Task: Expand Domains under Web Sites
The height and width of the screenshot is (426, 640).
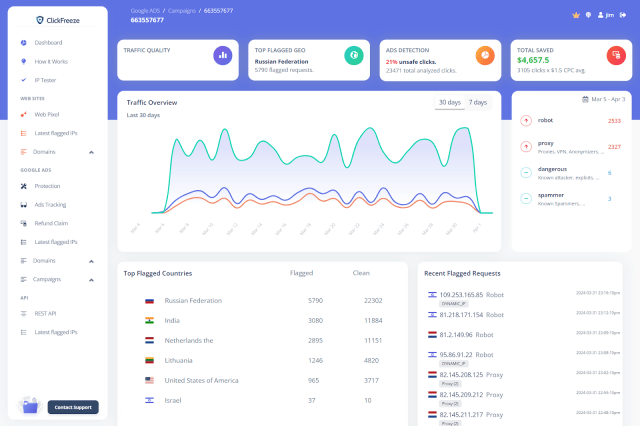Action: coord(91,152)
